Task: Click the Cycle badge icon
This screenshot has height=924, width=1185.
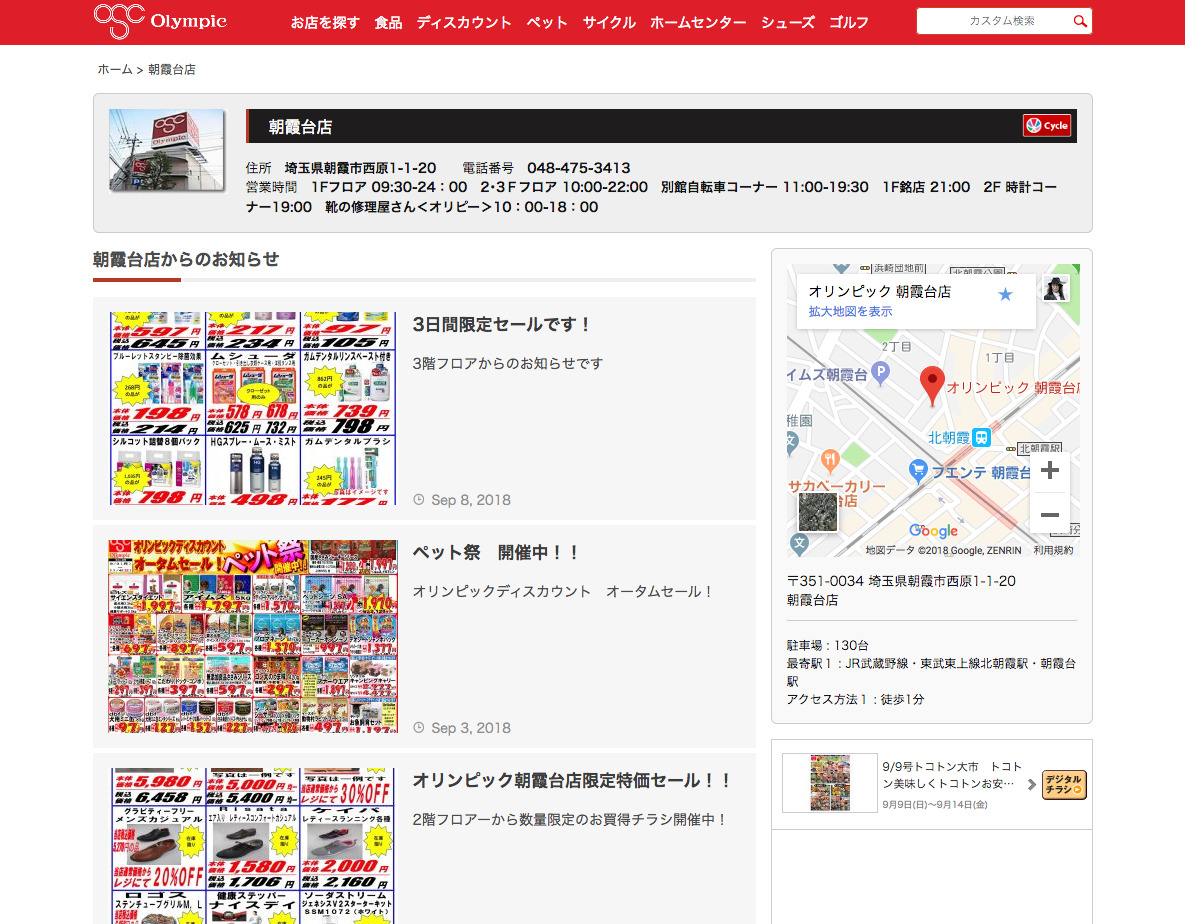Action: [x=1047, y=126]
